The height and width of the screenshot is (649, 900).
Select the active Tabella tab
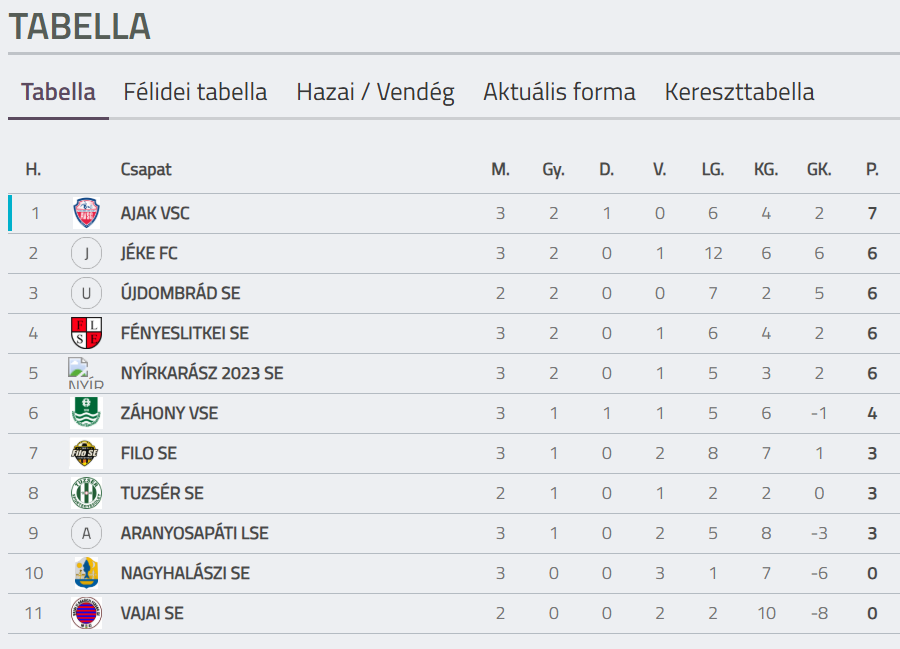tap(58, 92)
